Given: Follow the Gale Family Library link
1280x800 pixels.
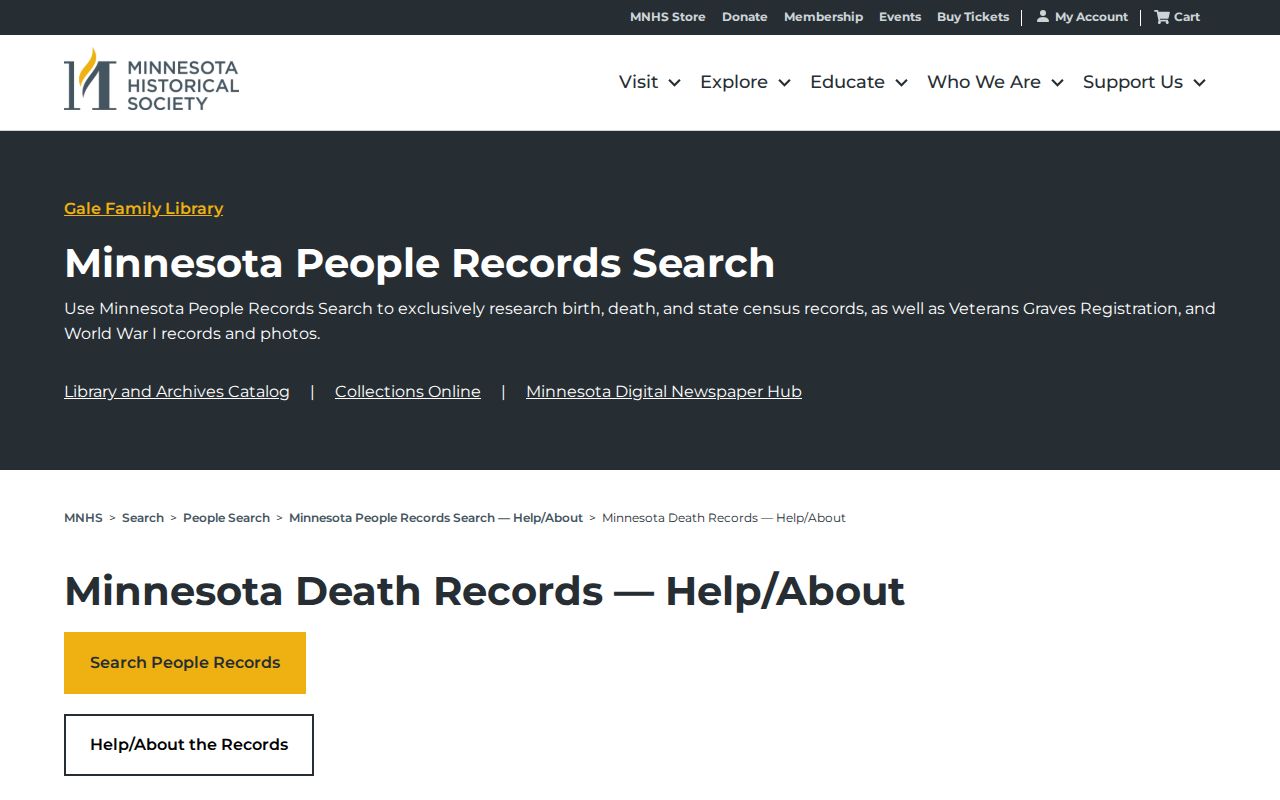Looking at the screenshot, I should [144, 208].
